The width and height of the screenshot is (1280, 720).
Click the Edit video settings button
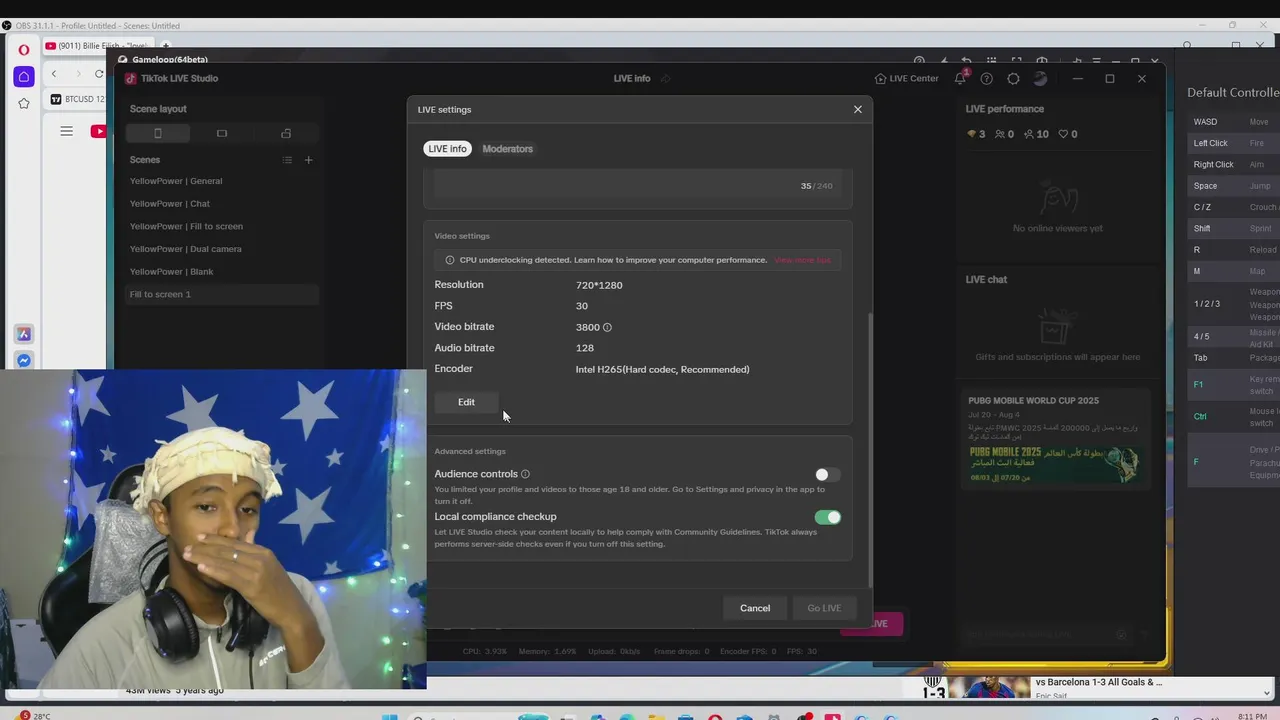pos(466,402)
